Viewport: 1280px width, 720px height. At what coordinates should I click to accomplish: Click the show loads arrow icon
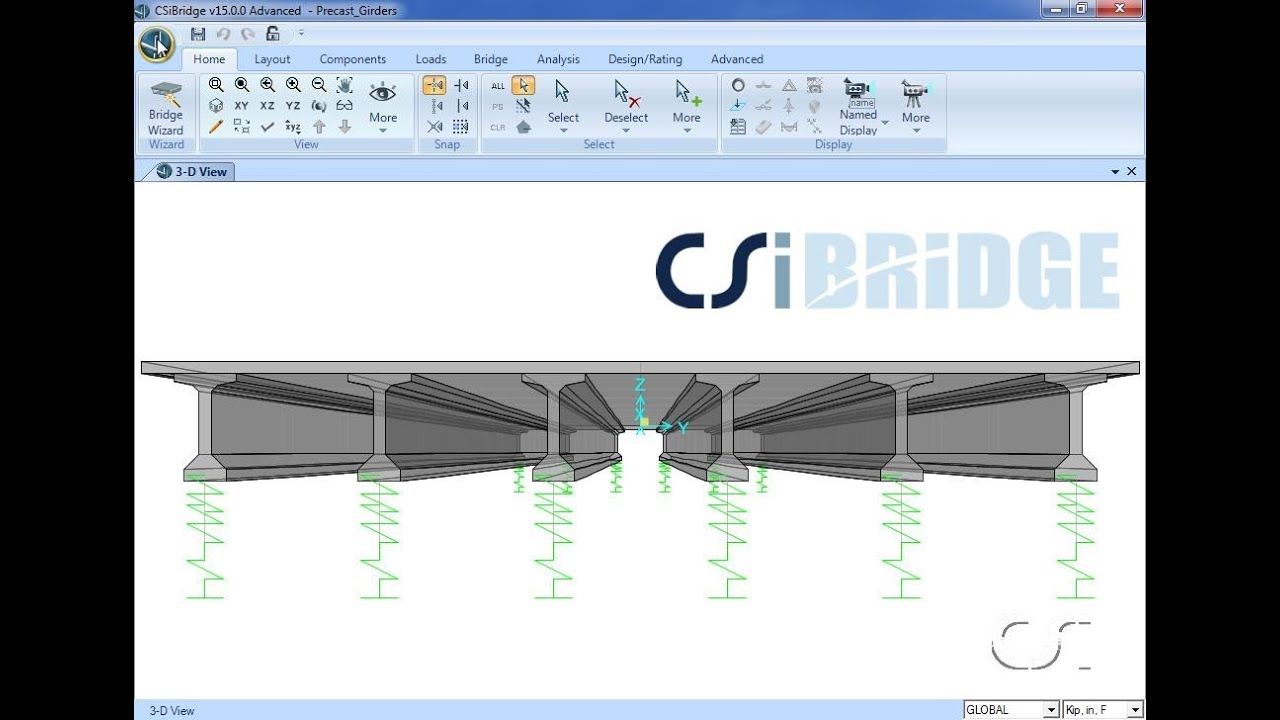(x=738, y=106)
